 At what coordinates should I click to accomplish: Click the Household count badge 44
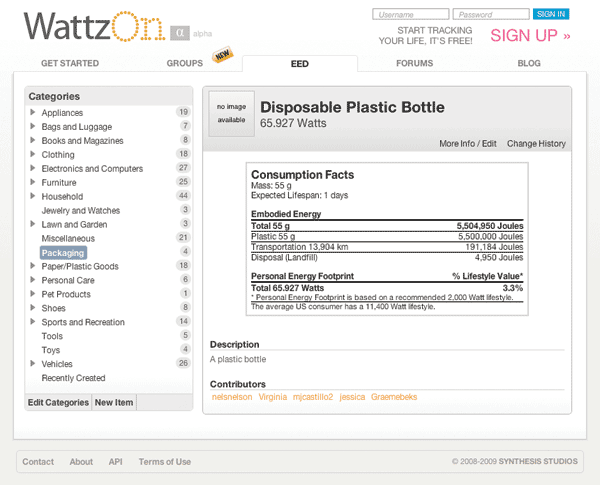click(x=183, y=196)
